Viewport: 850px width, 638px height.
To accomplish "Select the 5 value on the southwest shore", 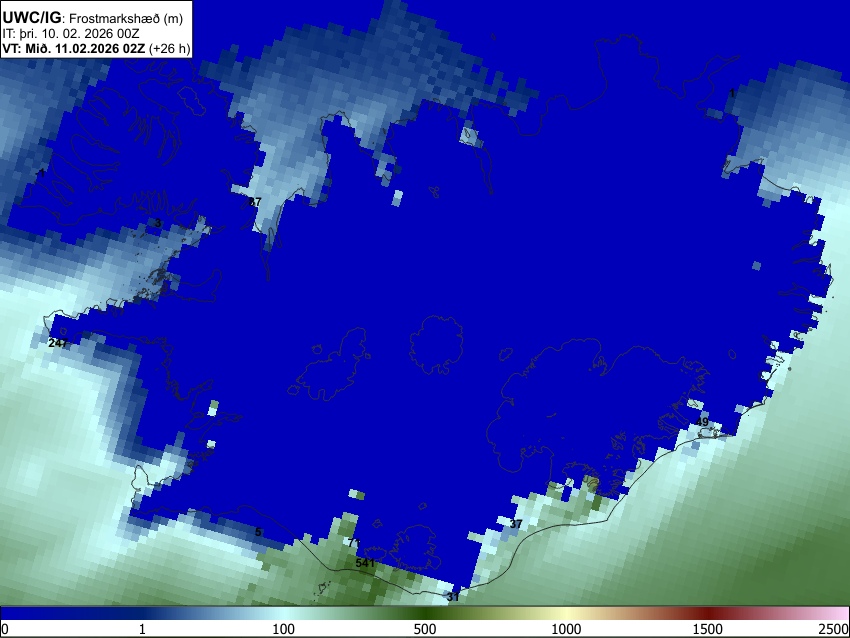I will 258,532.
